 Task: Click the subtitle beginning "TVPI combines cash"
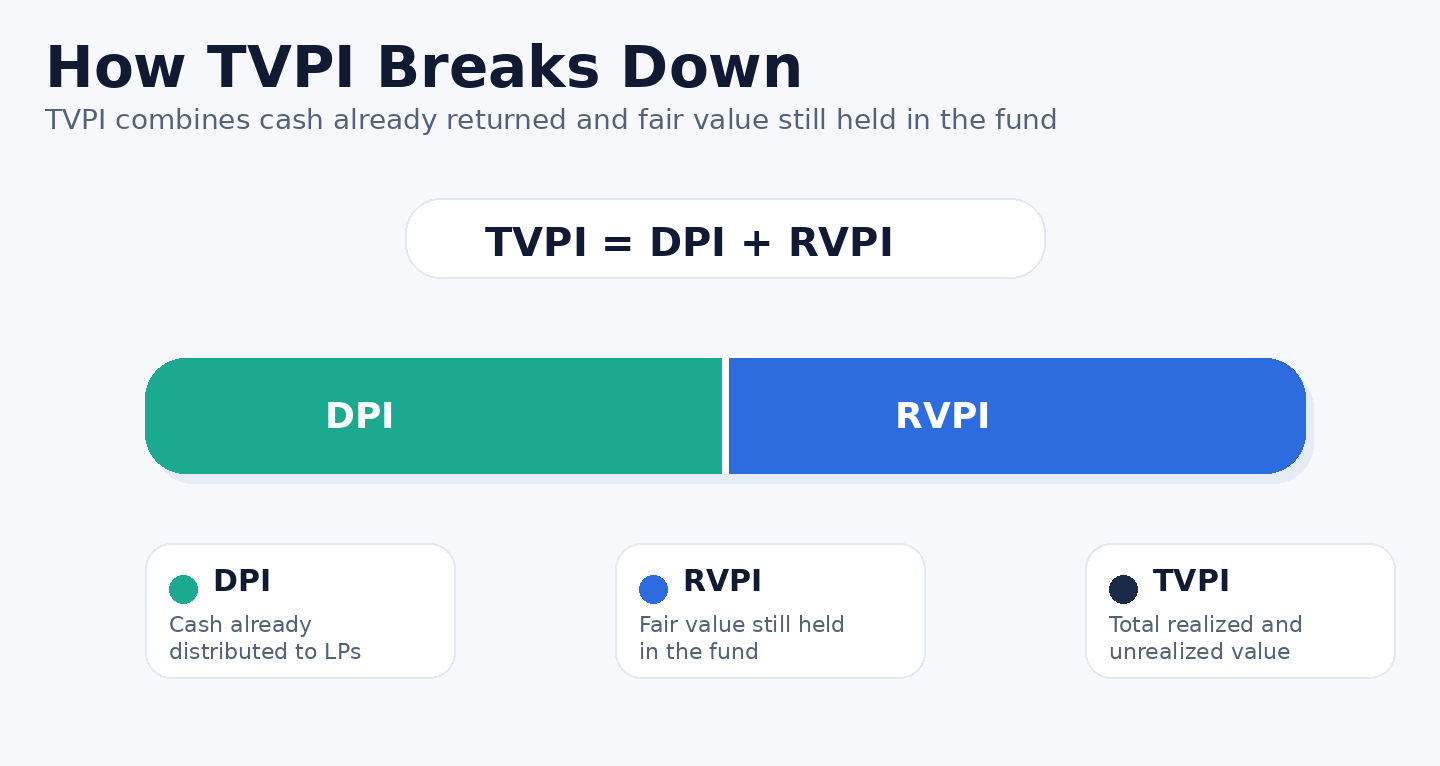[550, 121]
